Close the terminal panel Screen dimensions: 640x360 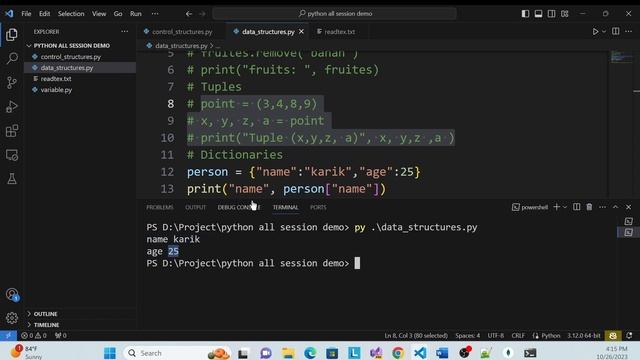[629, 207]
